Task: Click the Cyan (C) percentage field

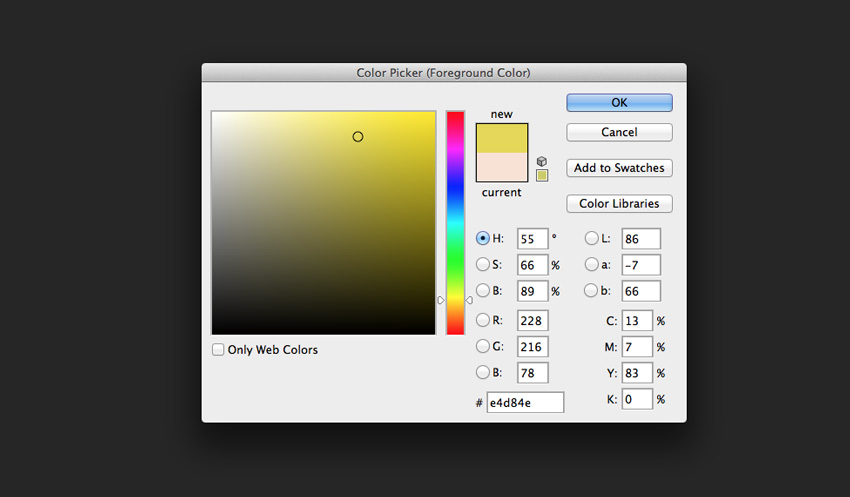Action: pos(637,321)
